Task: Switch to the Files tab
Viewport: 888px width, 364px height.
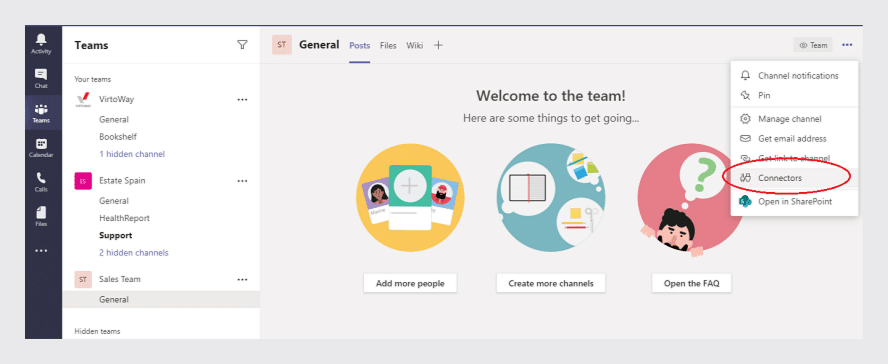Action: pyautogui.click(x=388, y=45)
